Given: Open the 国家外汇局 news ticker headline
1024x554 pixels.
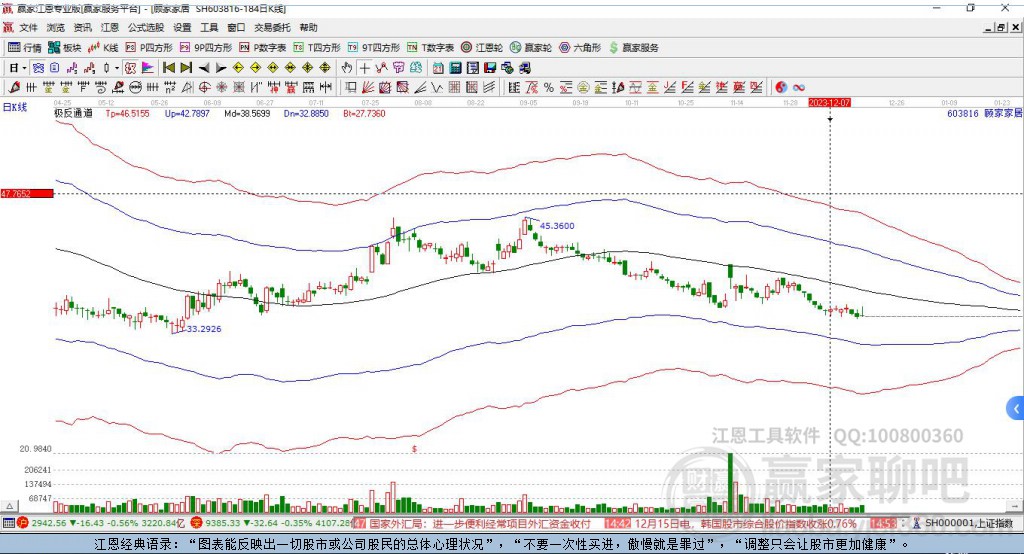Looking at the screenshot, I should (480, 523).
